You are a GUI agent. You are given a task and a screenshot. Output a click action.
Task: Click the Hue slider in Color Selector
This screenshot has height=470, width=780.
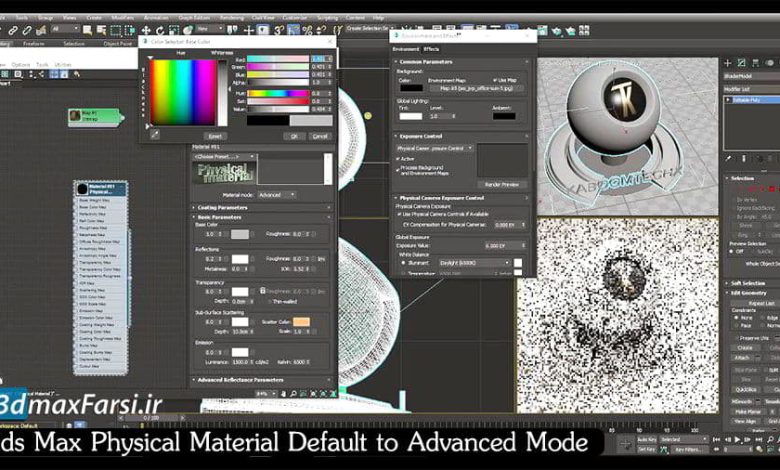point(278,93)
